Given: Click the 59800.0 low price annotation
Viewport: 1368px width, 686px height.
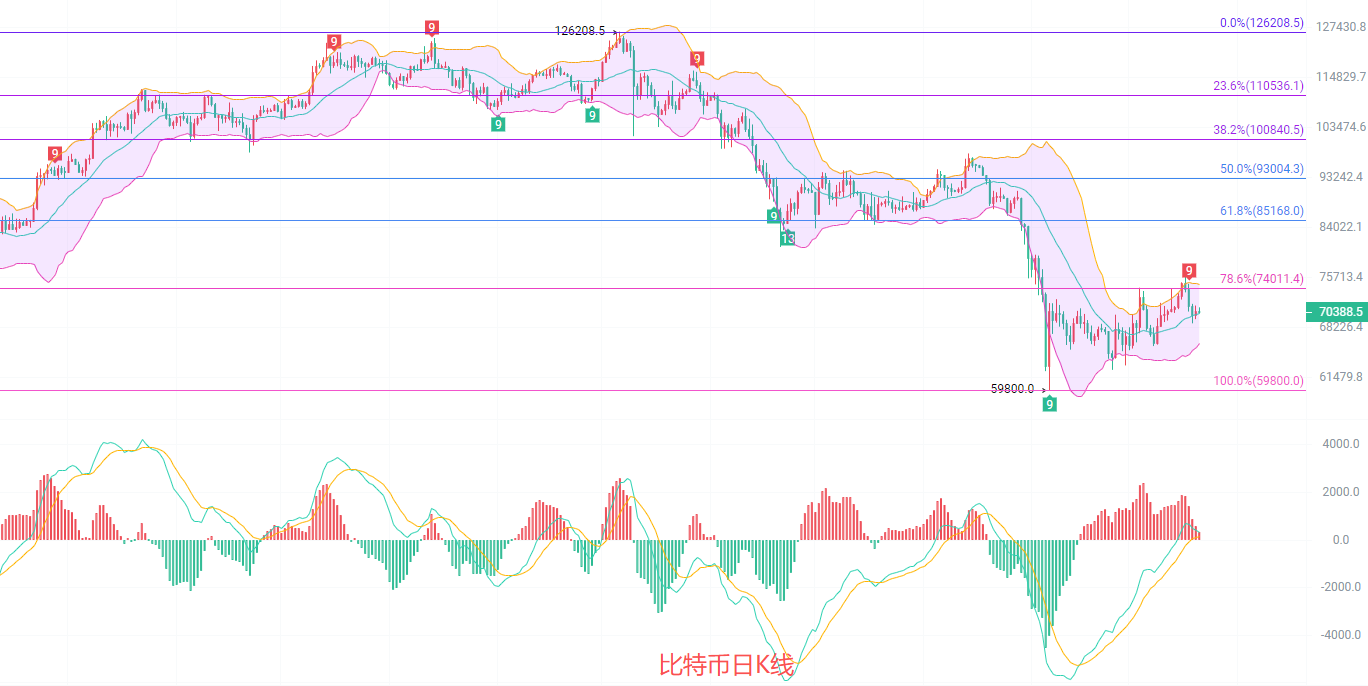Looking at the screenshot, I should pyautogui.click(x=1012, y=389).
